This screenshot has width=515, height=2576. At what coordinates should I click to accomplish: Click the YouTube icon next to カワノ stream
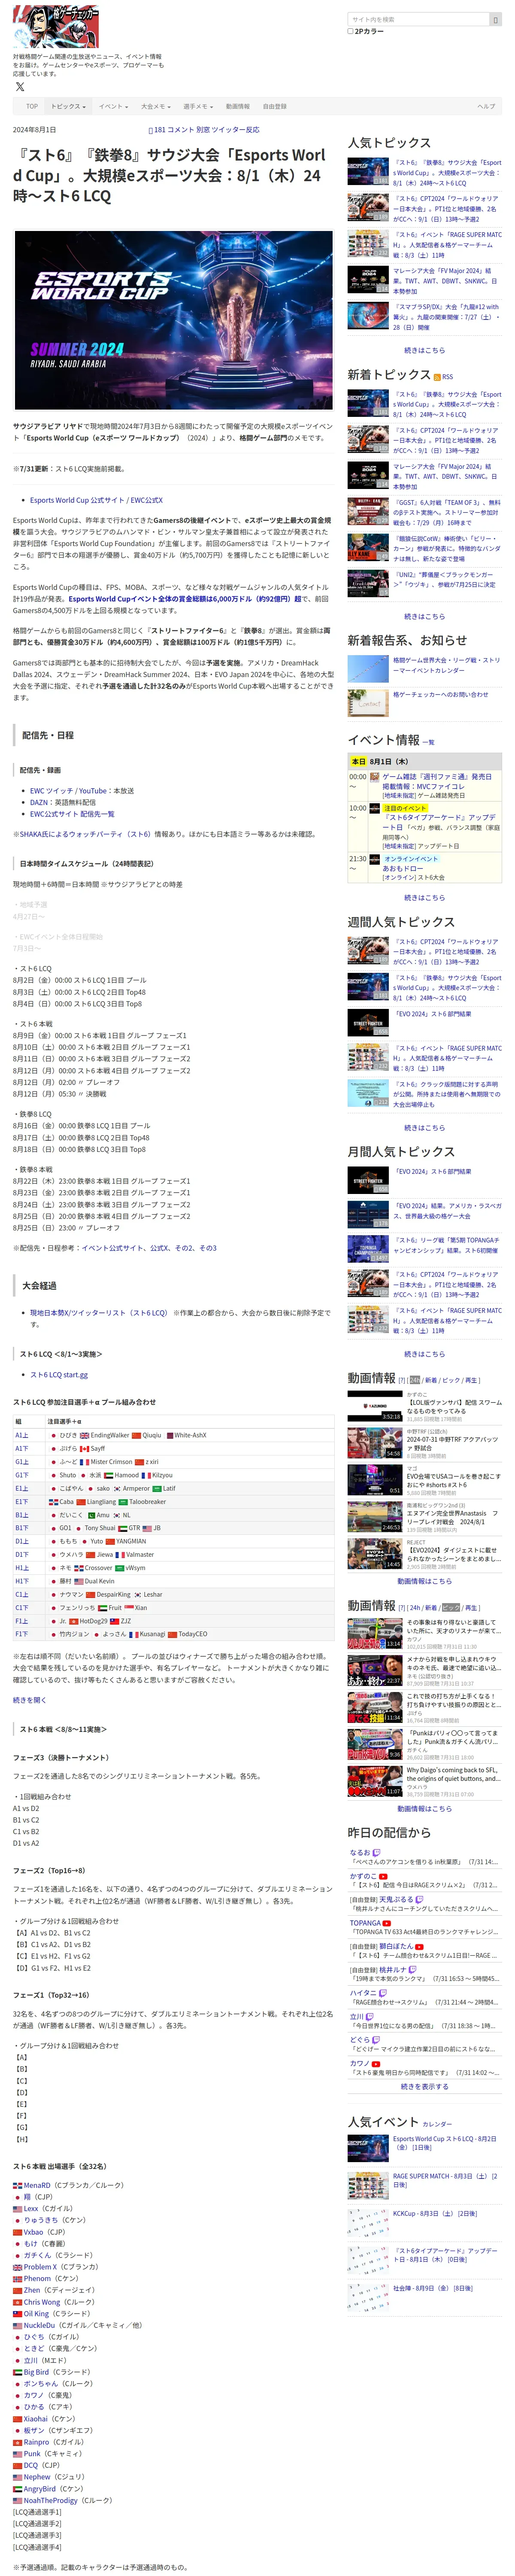click(377, 2063)
